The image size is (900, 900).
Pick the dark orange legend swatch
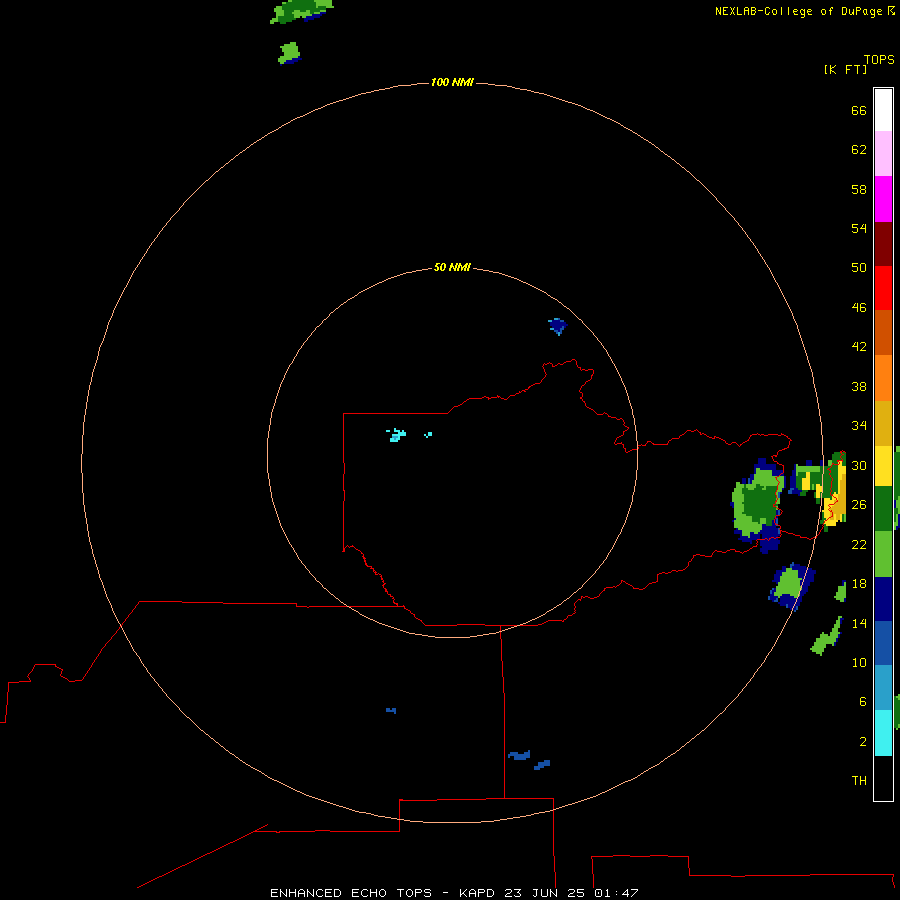[883, 332]
